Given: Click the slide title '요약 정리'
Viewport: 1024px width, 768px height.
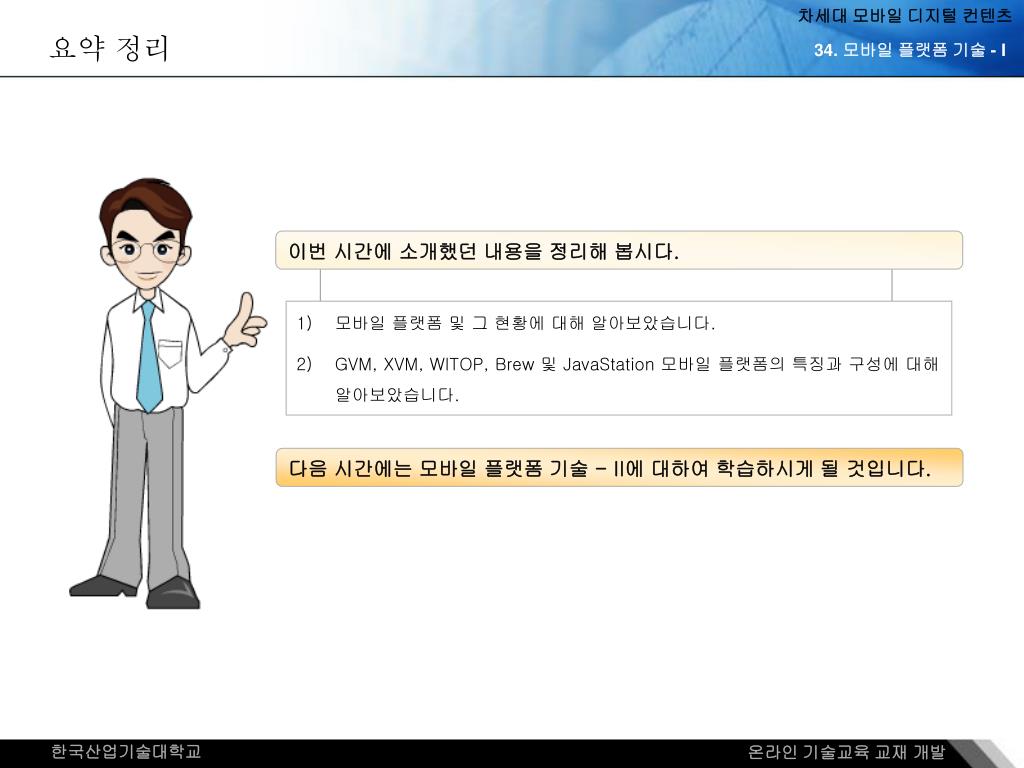Looking at the screenshot, I should pos(110,48).
